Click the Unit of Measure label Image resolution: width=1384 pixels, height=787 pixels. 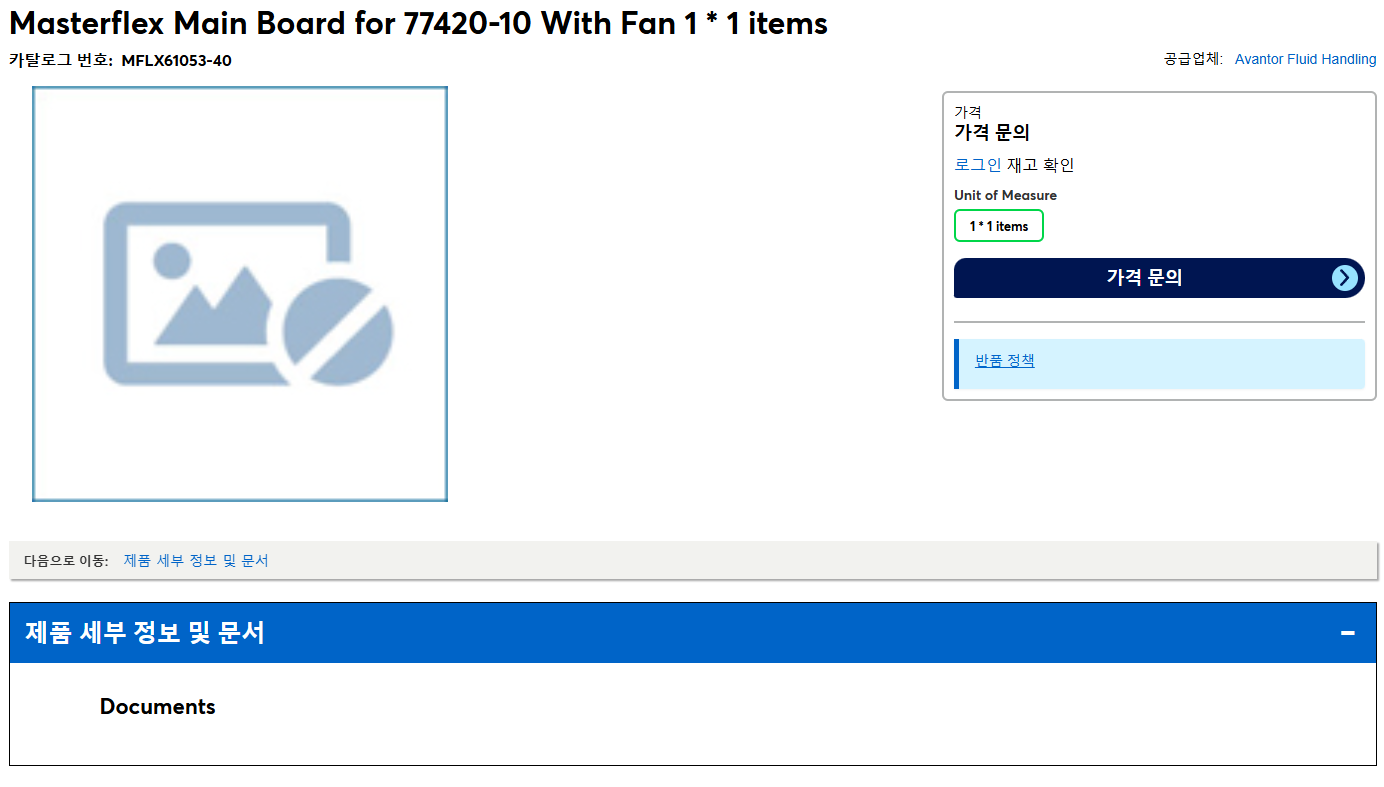coord(1005,195)
